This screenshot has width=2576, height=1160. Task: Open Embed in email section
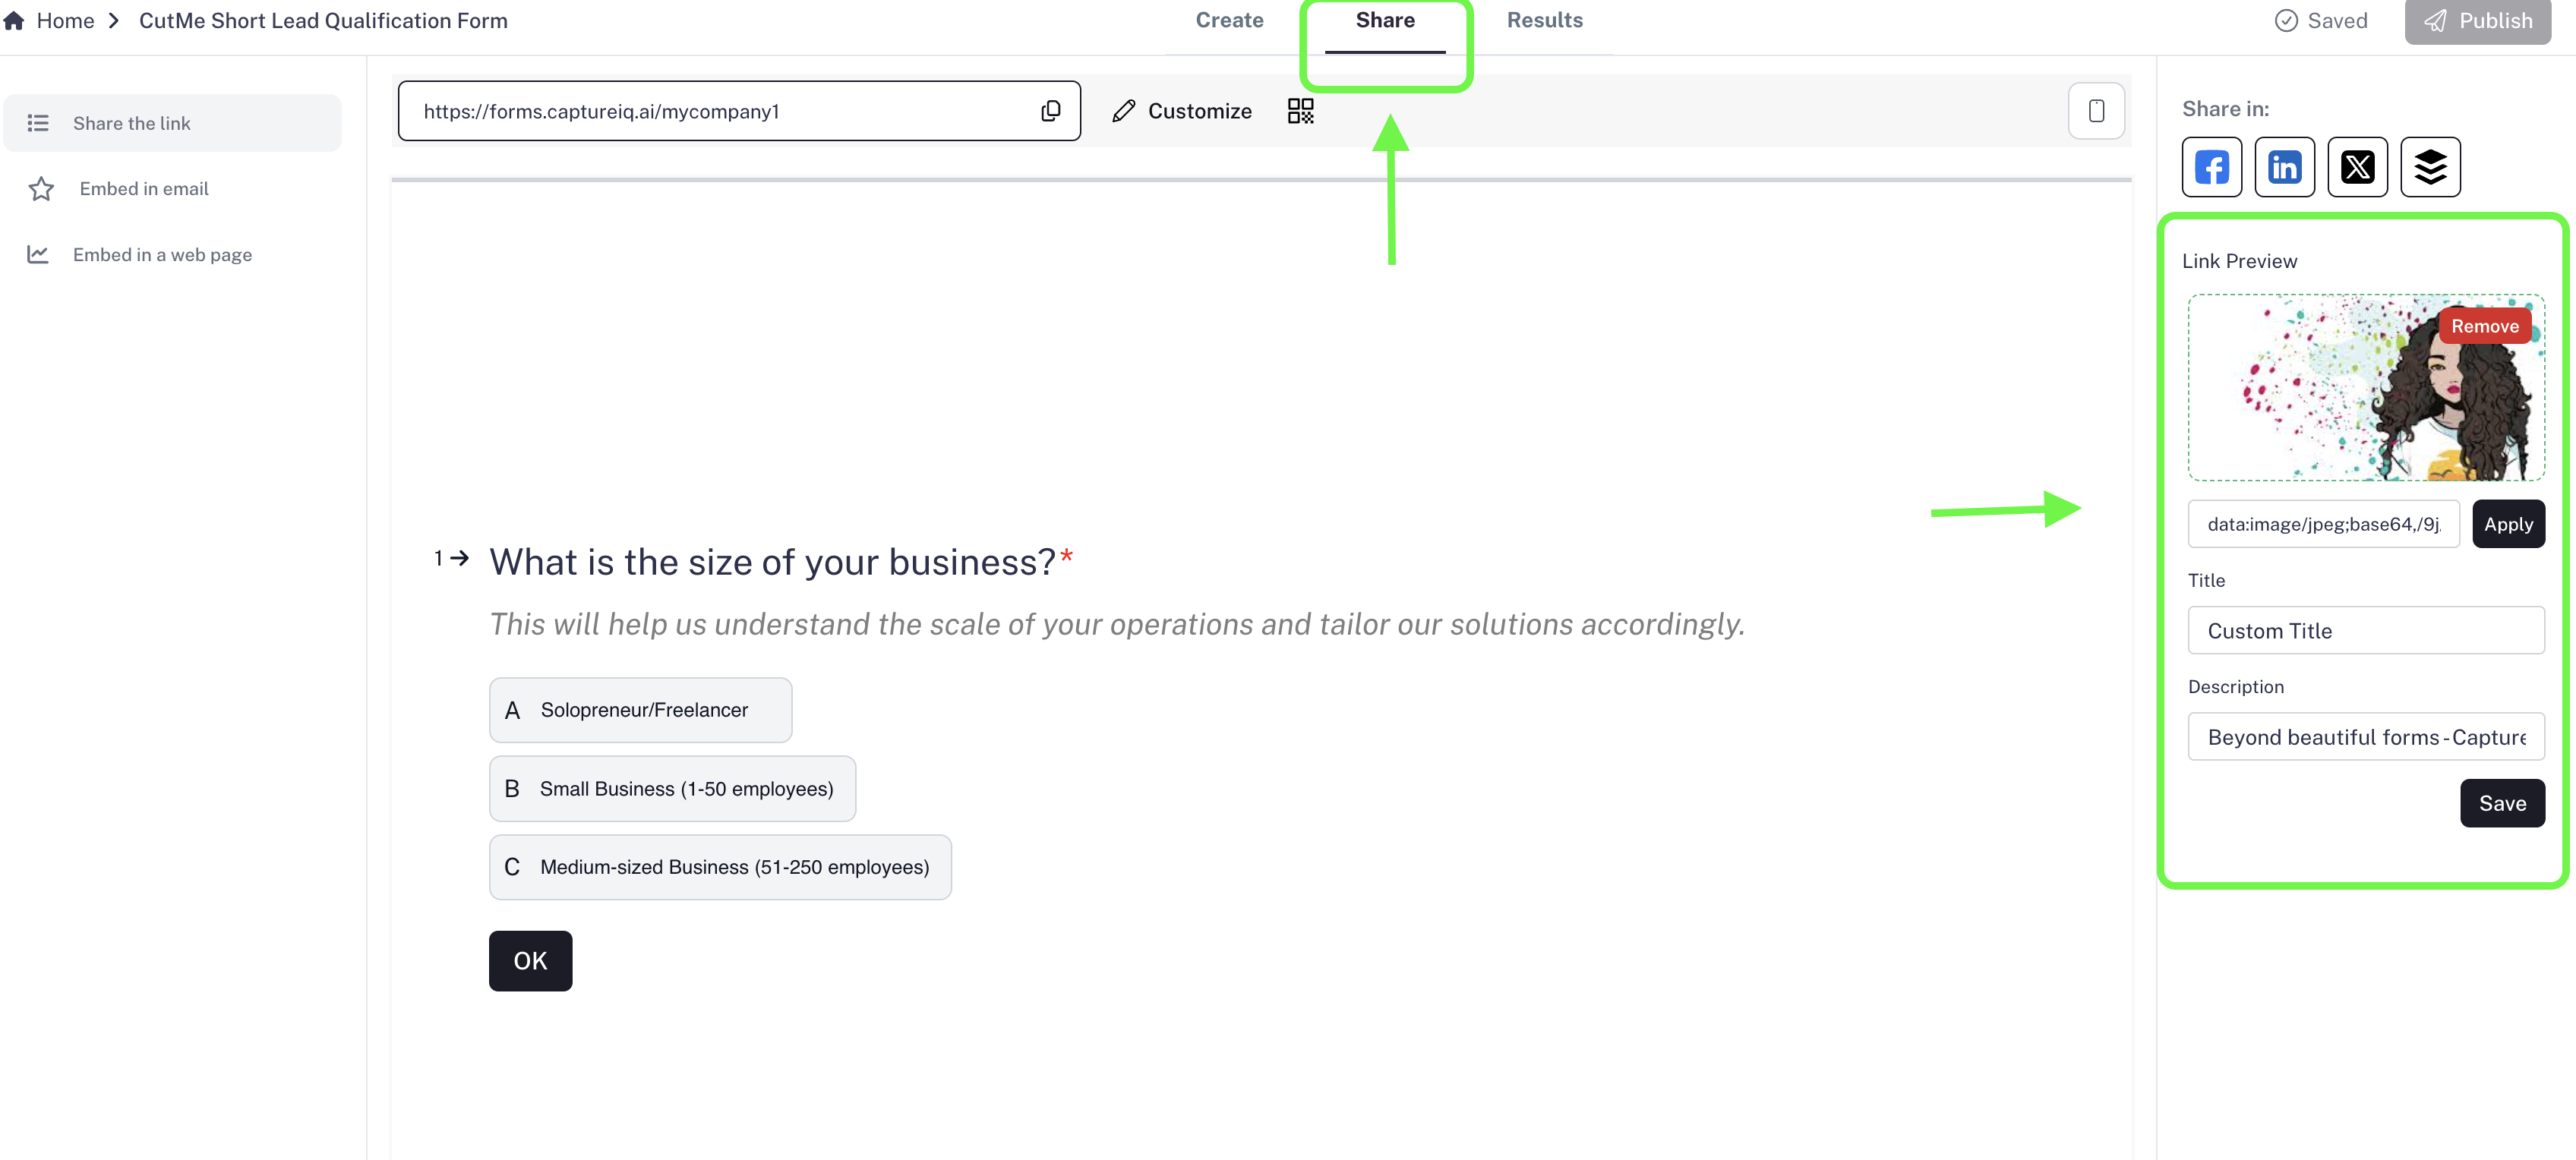pyautogui.click(x=144, y=189)
